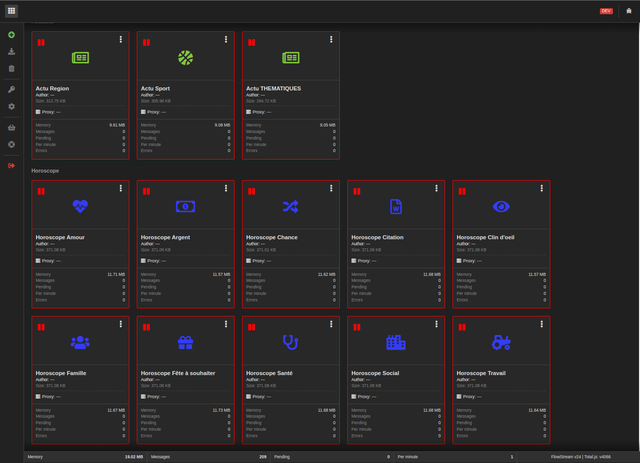Open three-dot menu on Horoscope Fête à souhaiter

pyautogui.click(x=226, y=324)
